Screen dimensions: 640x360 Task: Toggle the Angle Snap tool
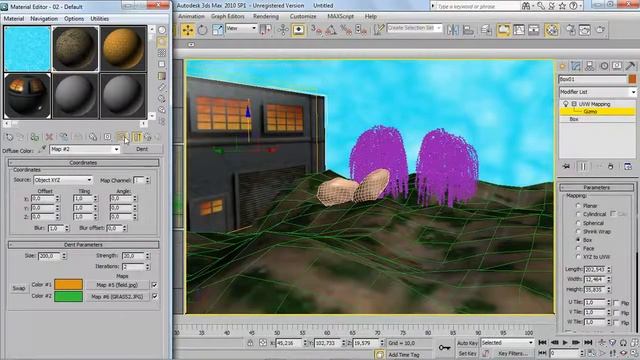pos(331,30)
